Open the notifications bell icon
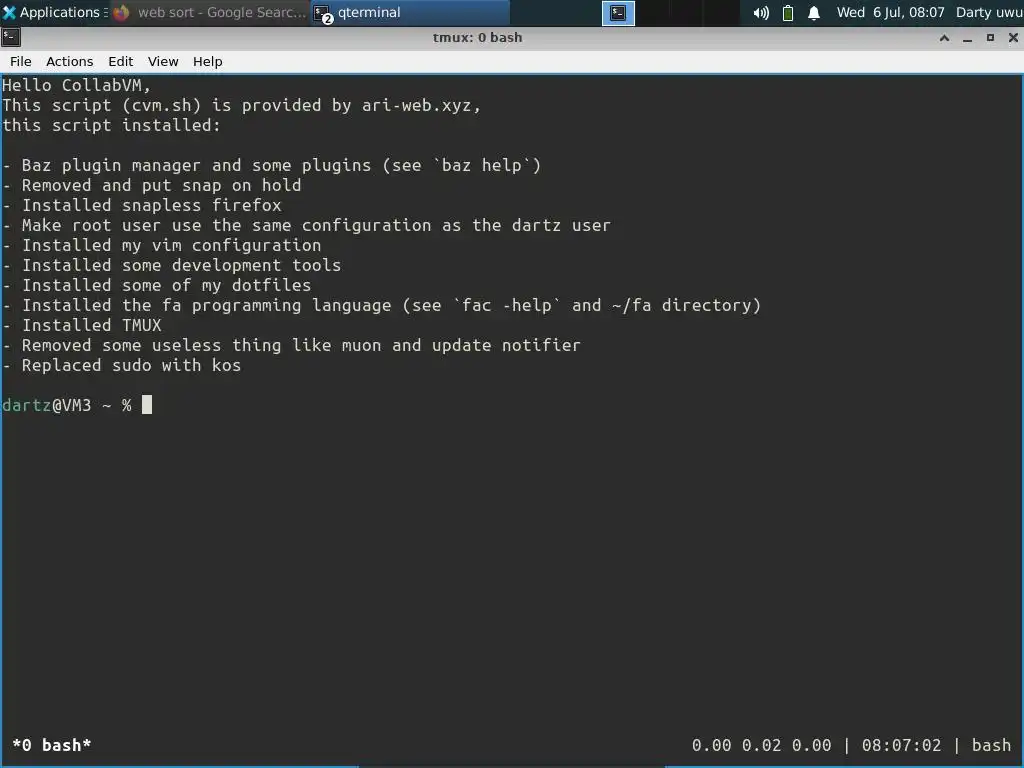Viewport: 1024px width, 768px height. point(814,13)
